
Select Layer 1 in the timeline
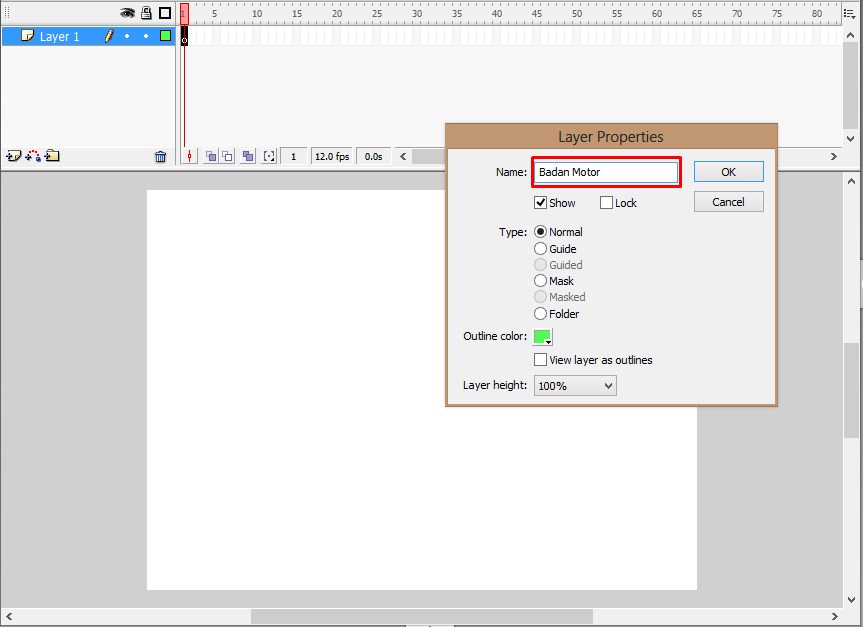60,36
